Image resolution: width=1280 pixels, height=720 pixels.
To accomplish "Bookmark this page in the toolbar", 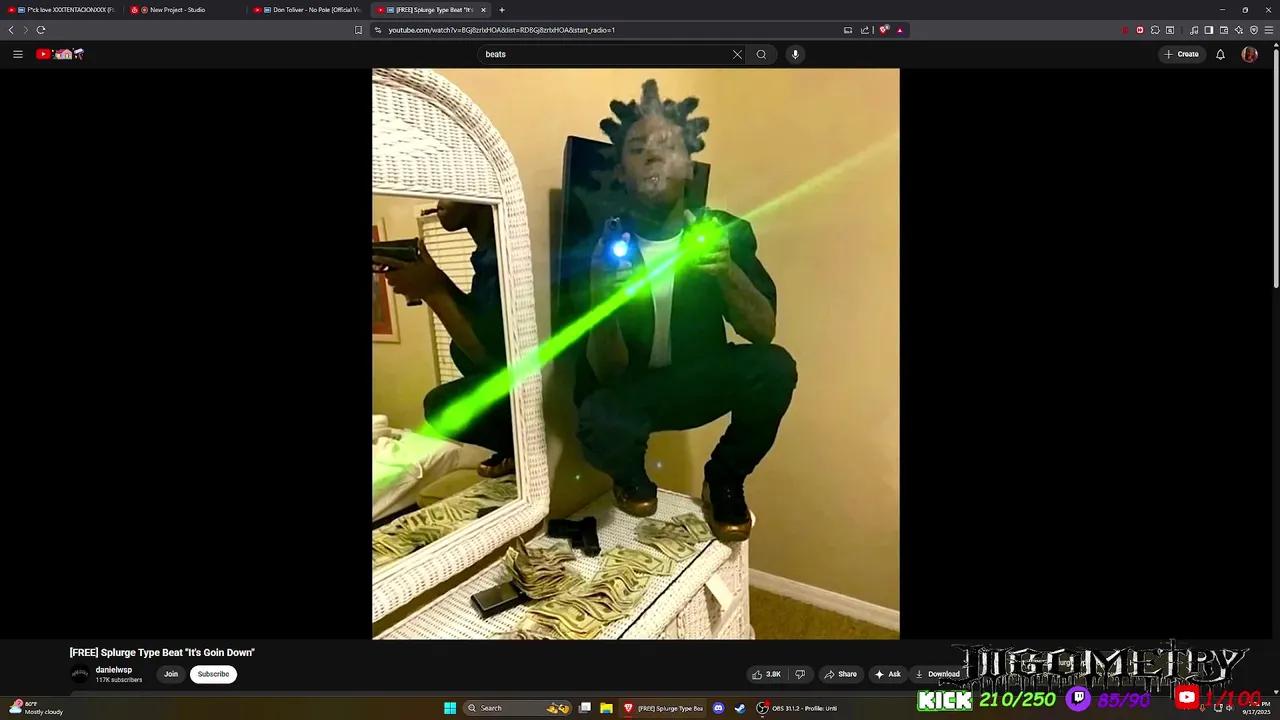I will [358, 30].
